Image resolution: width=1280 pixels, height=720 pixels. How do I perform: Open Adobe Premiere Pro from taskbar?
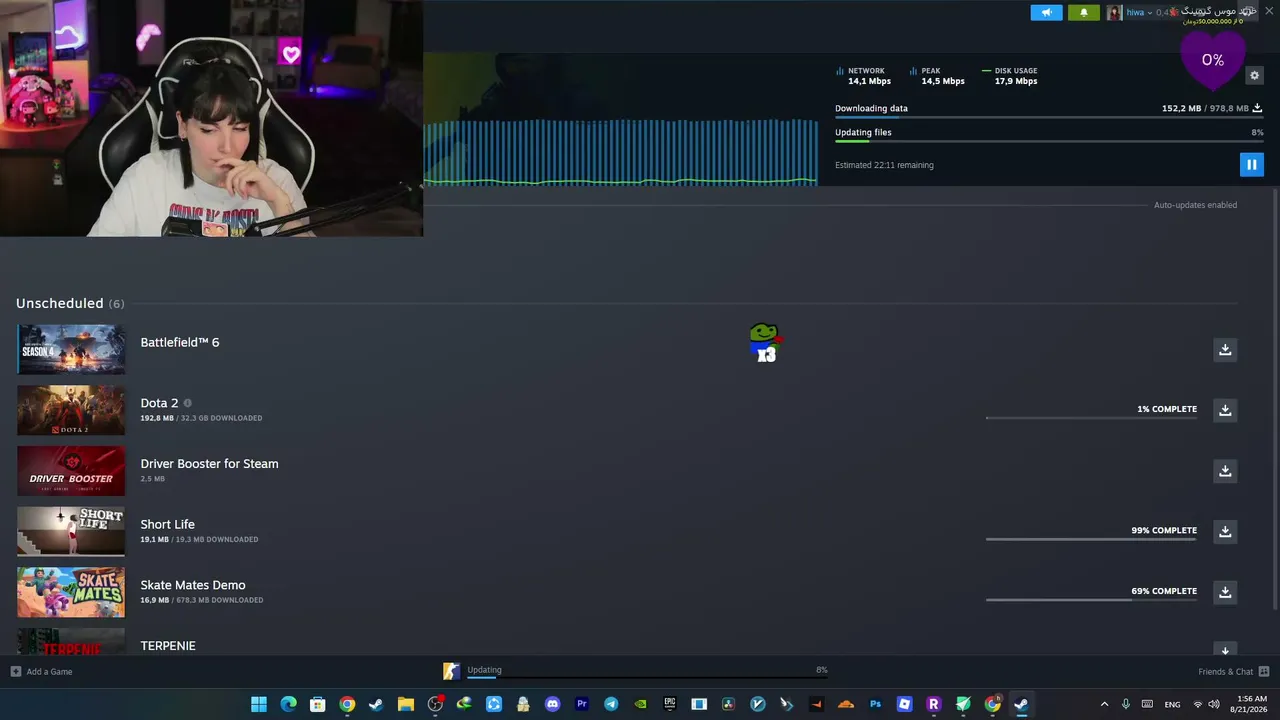(x=581, y=704)
